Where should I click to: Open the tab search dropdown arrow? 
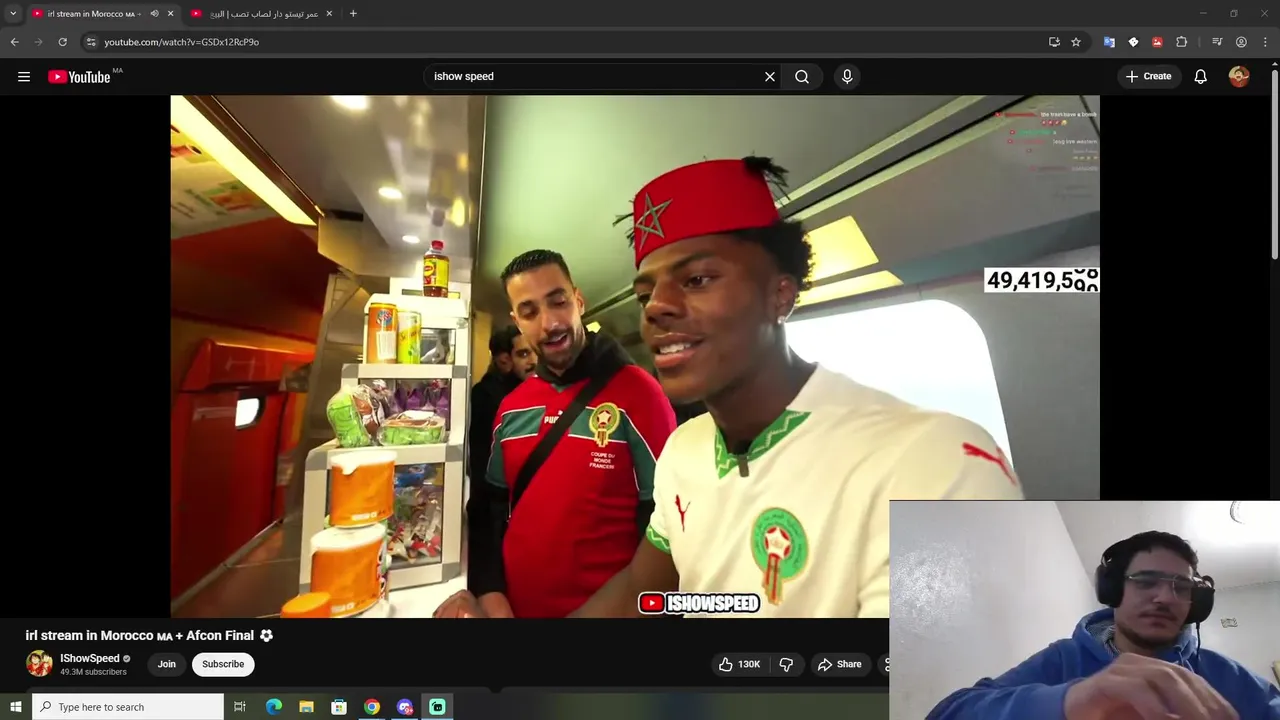13,14
